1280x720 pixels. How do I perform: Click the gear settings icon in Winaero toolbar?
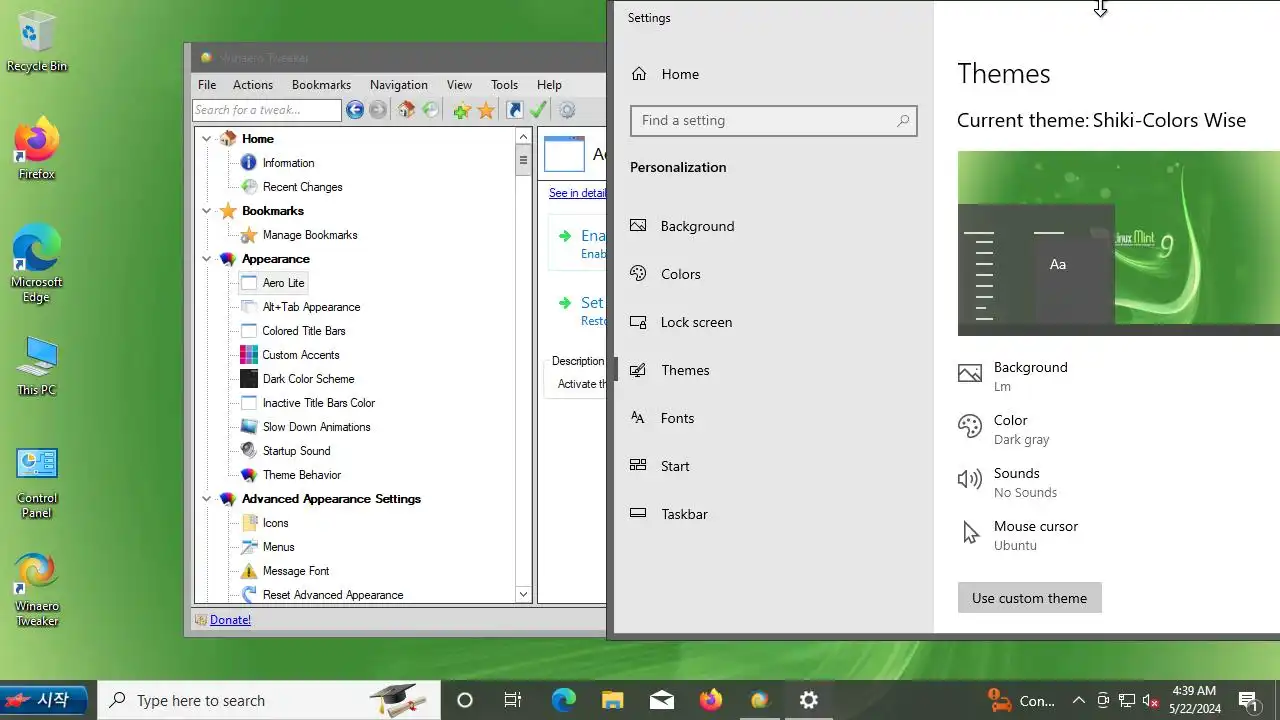(x=567, y=110)
